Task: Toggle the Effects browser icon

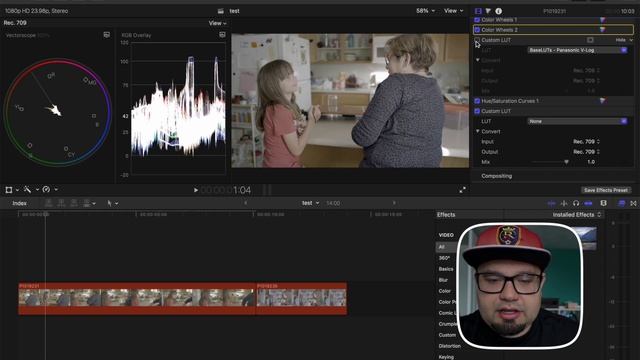Action: point(621,203)
